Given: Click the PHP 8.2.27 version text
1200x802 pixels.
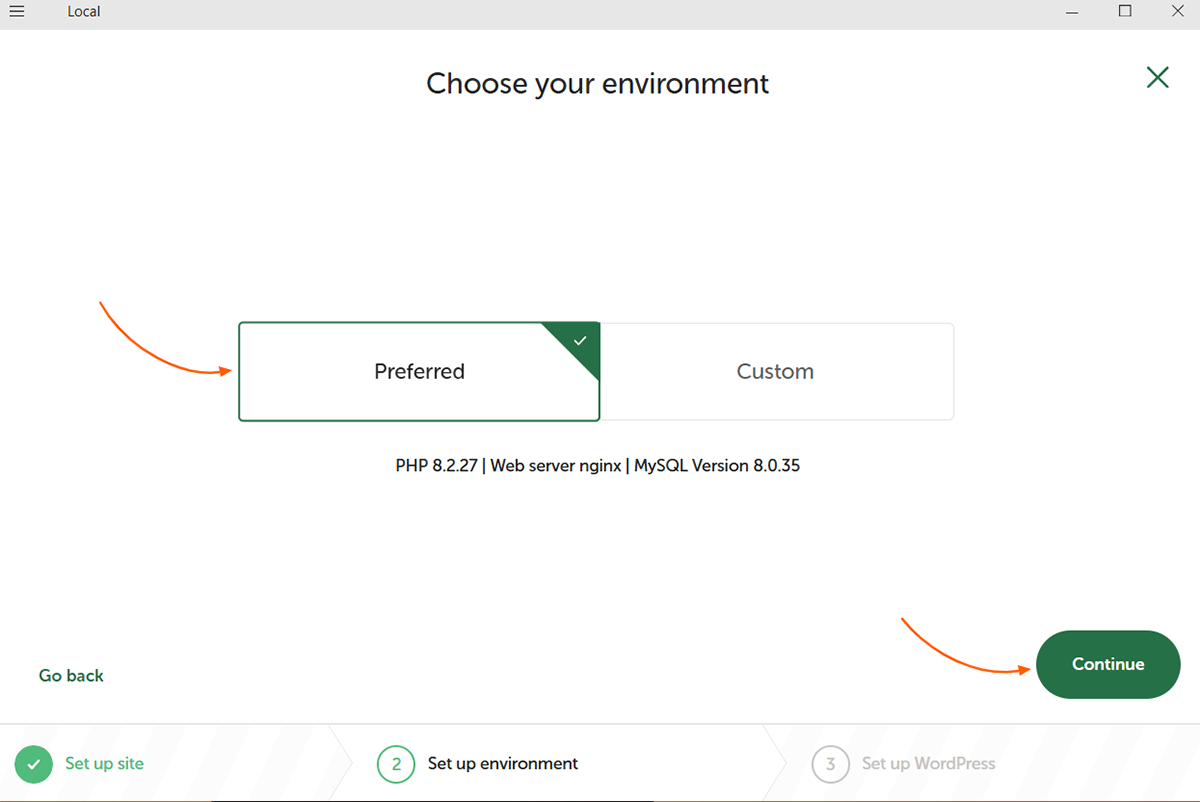Looking at the screenshot, I should click(x=438, y=466).
